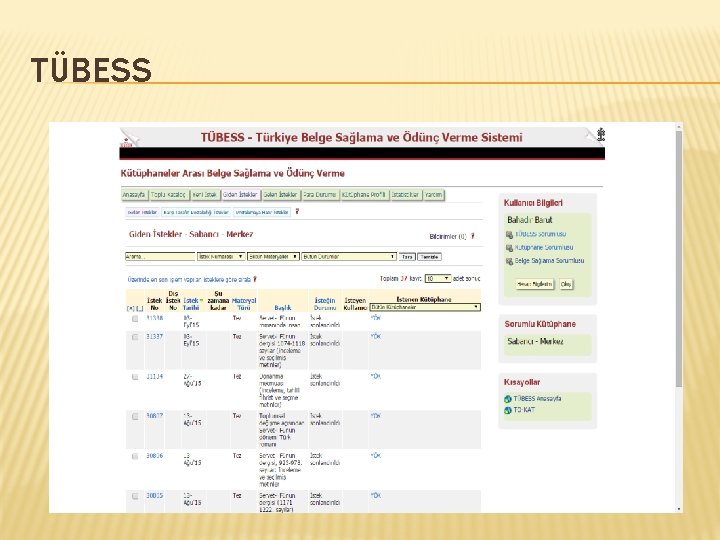Open request number 30817 link
The width and height of the screenshot is (720, 540).
click(x=155, y=416)
